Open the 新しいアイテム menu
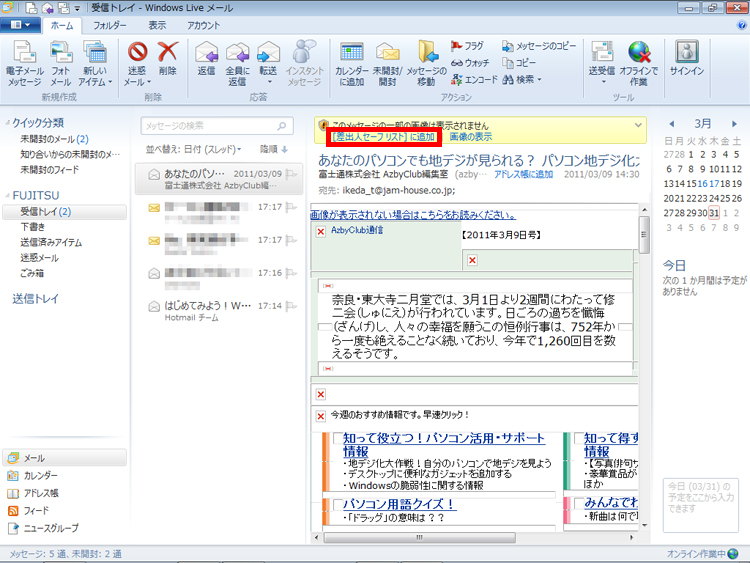The image size is (750, 563). coord(95,63)
